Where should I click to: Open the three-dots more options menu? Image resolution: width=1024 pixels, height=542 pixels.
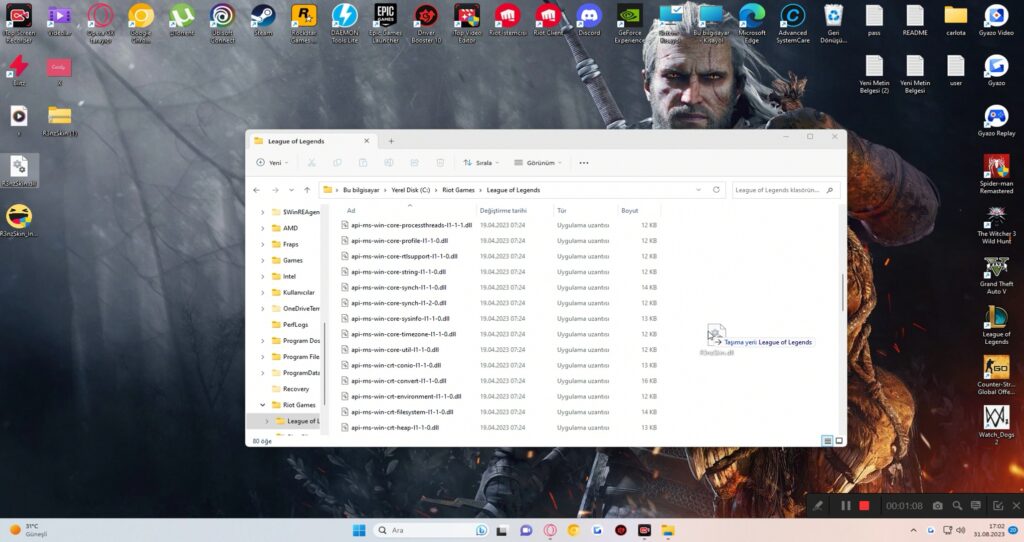584,163
